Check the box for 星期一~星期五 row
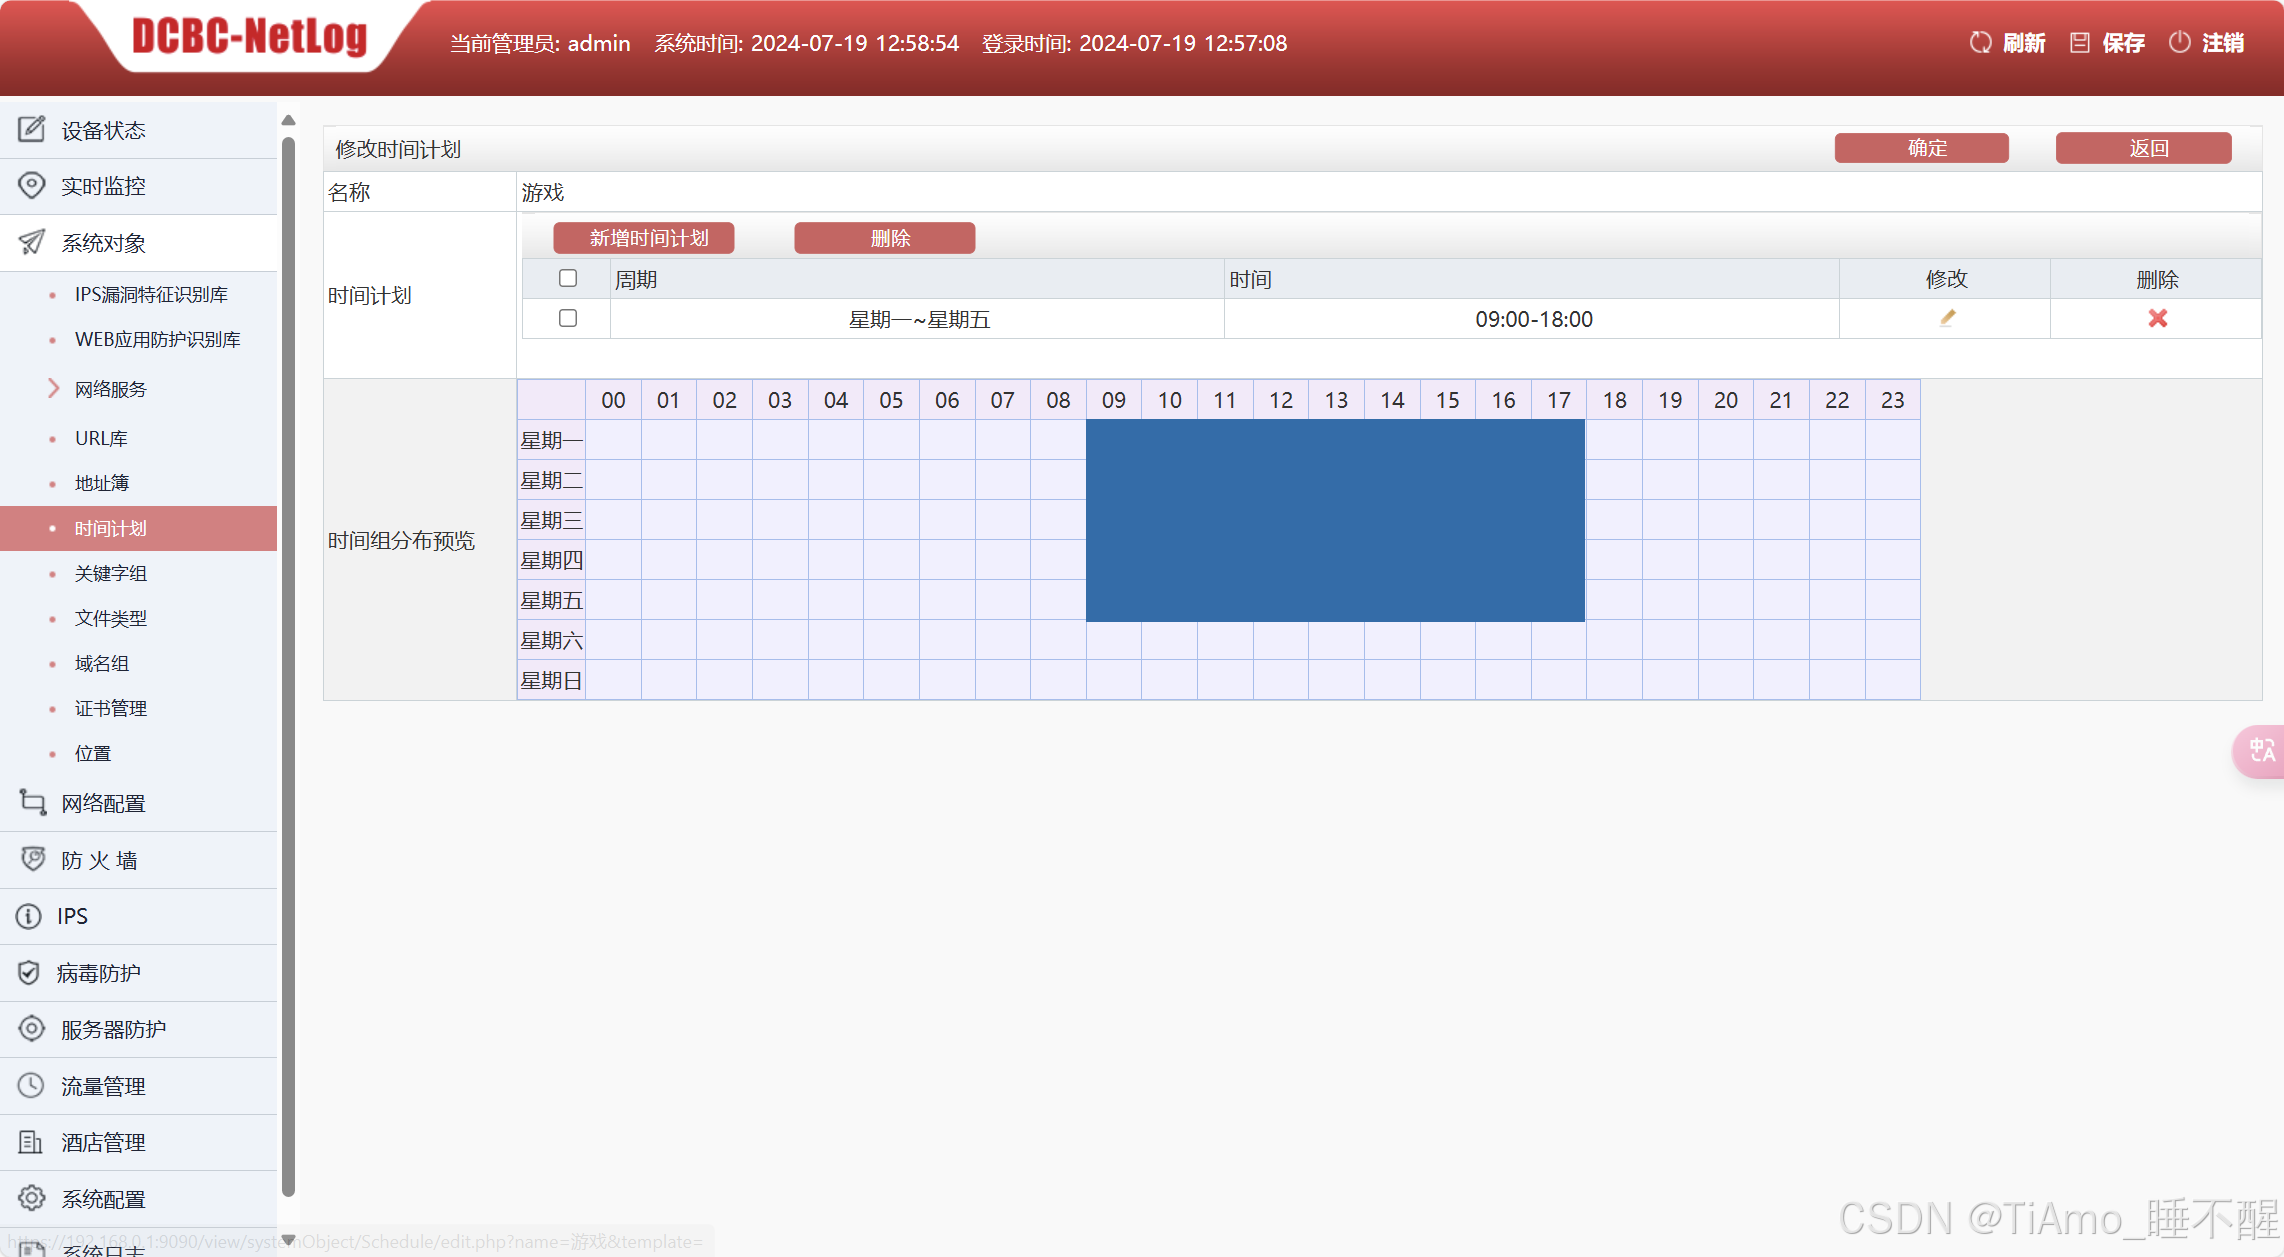The height and width of the screenshot is (1257, 2284). click(x=568, y=318)
